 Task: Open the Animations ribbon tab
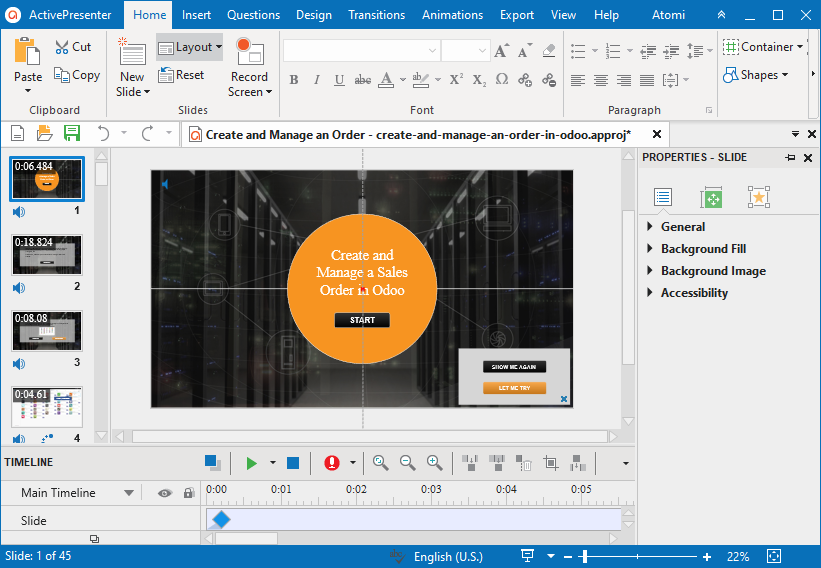(452, 15)
